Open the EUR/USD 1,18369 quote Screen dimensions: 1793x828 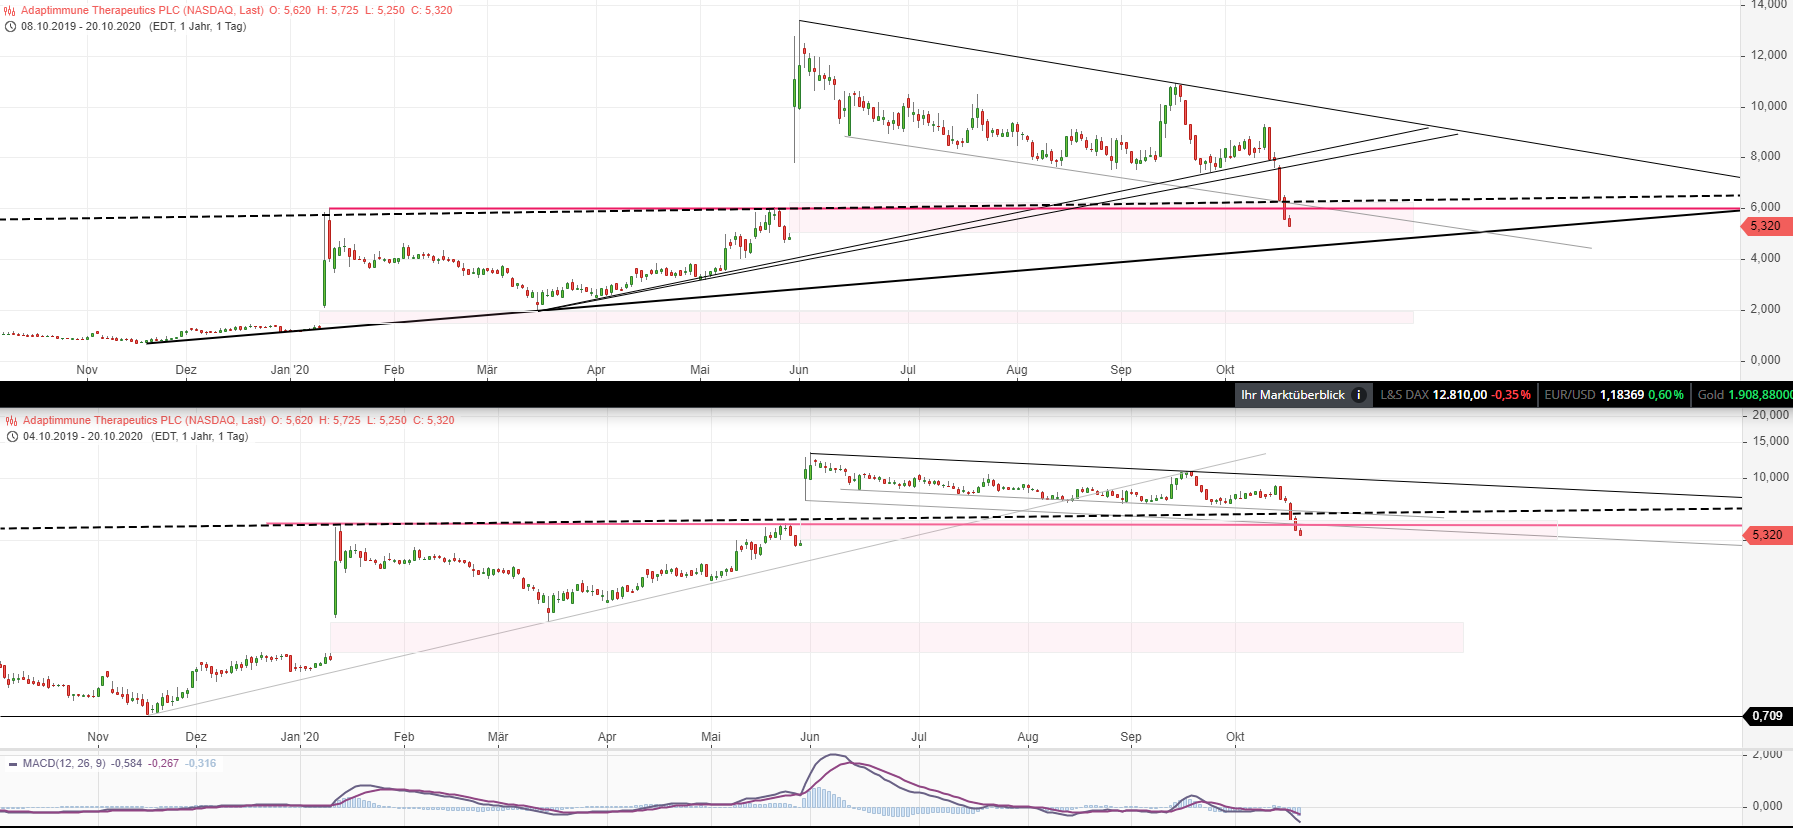pos(1594,395)
